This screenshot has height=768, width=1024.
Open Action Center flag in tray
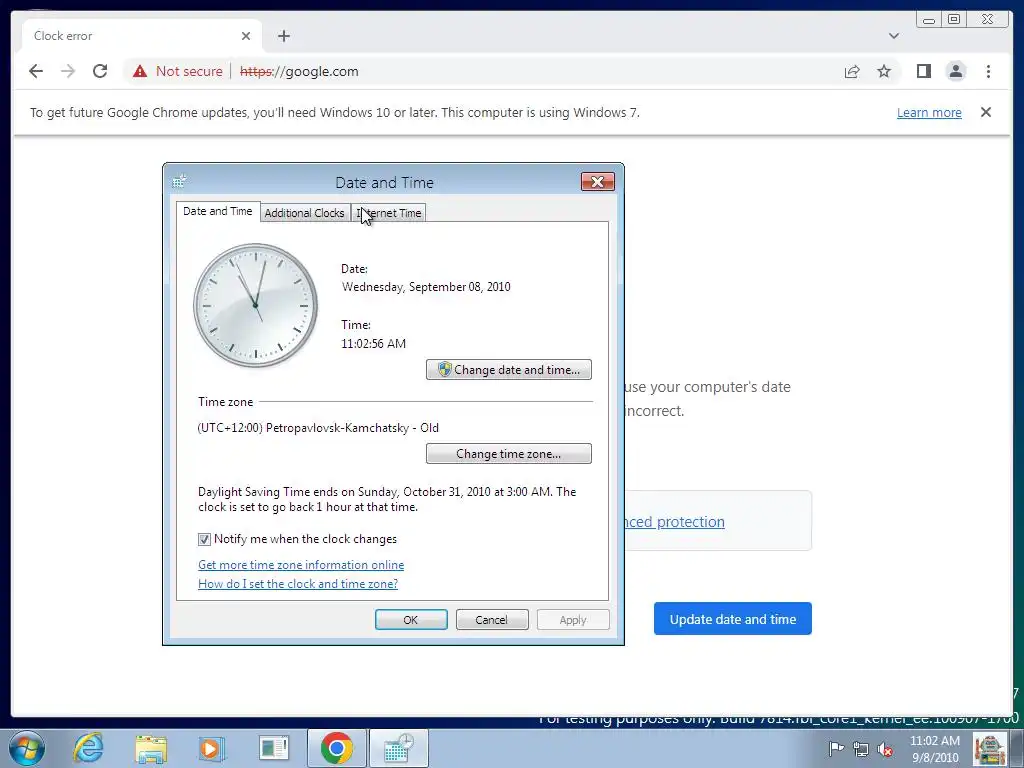pos(836,749)
